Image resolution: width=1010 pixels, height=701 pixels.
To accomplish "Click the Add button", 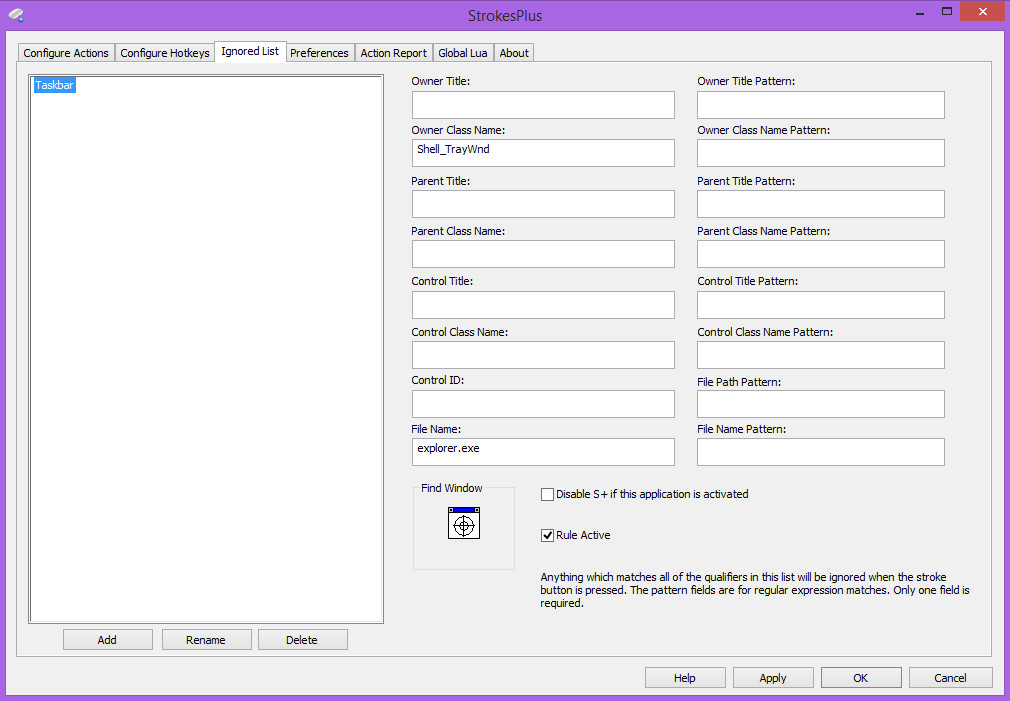I will point(108,640).
